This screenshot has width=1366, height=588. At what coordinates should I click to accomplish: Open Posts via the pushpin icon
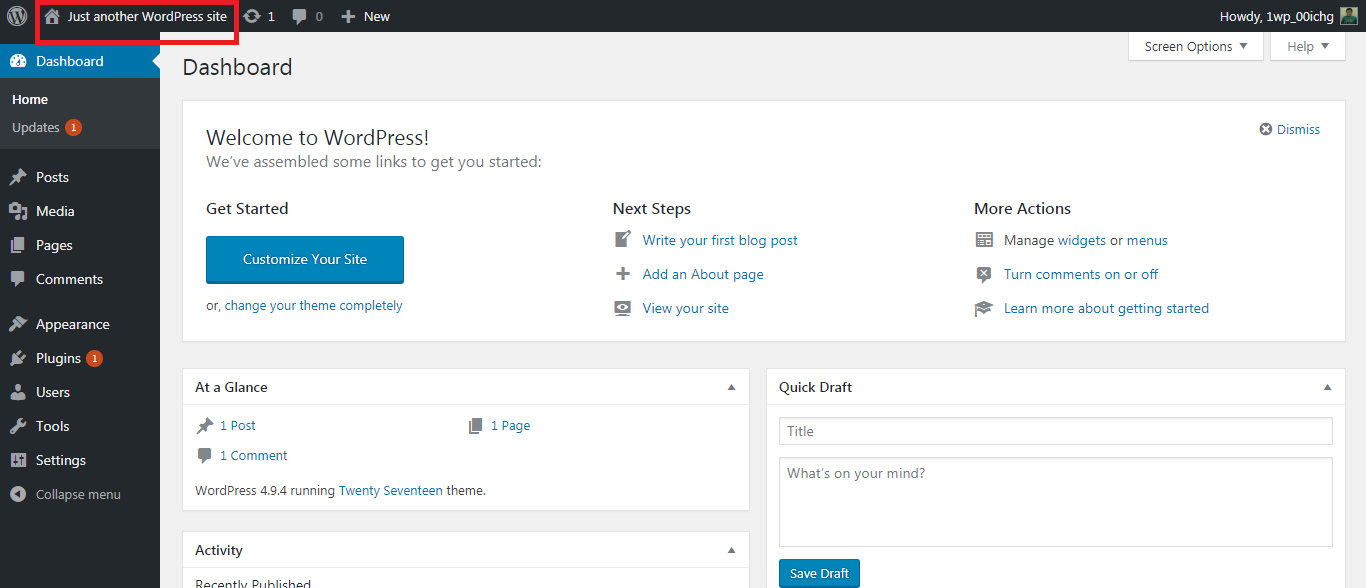(18, 177)
